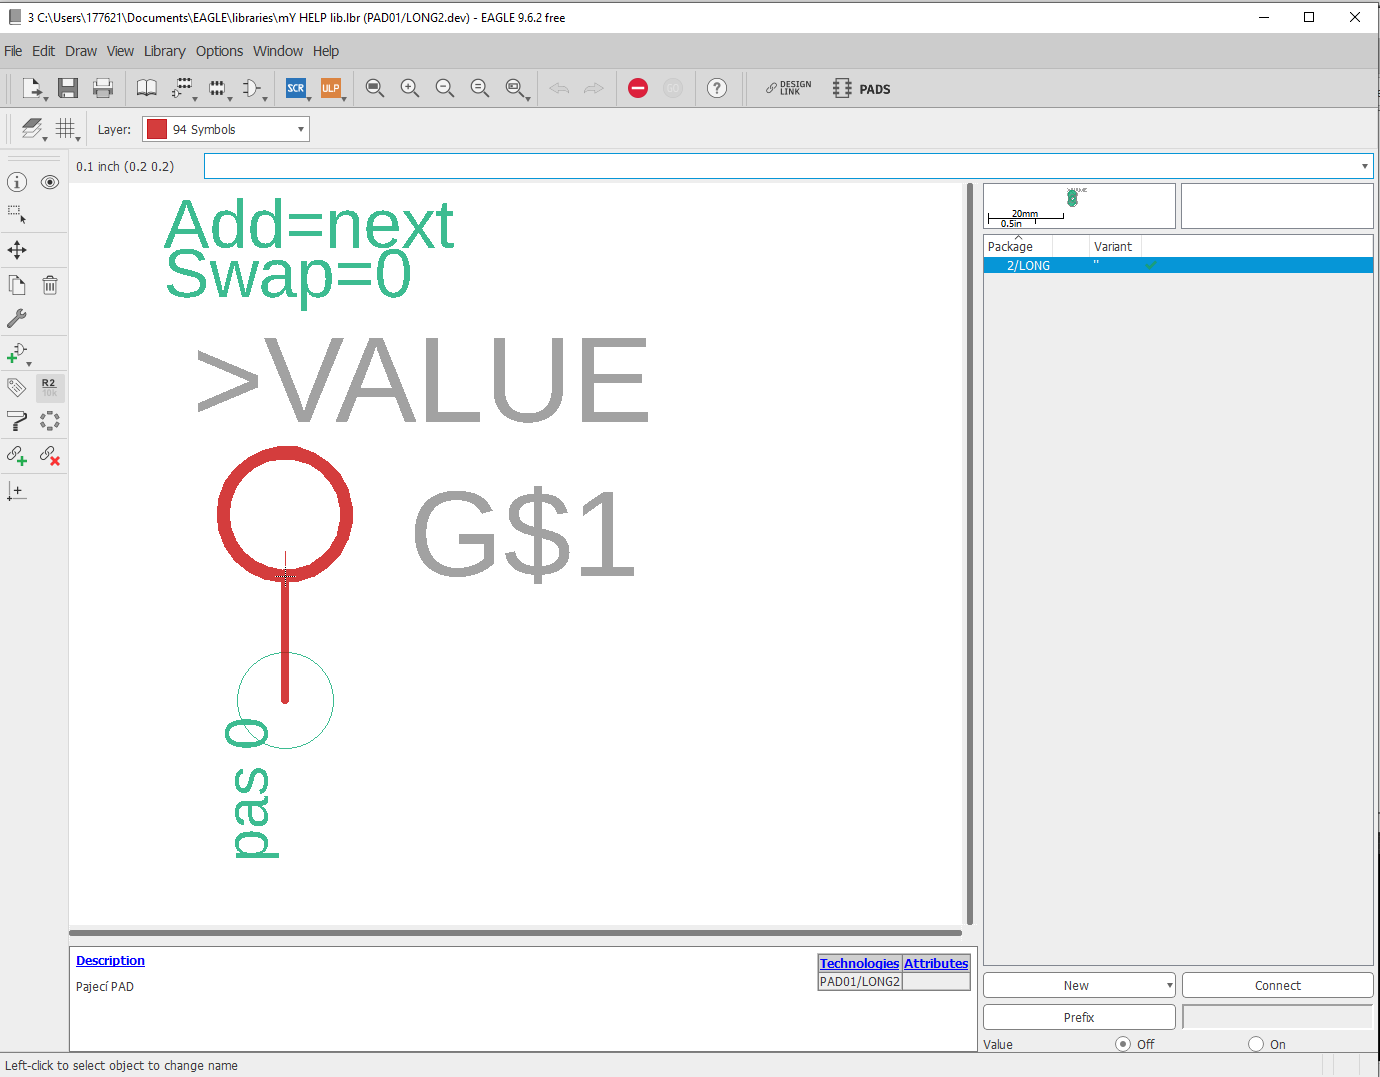Click the red Stop command icon
Viewport: 1380px width, 1077px height.
click(638, 88)
